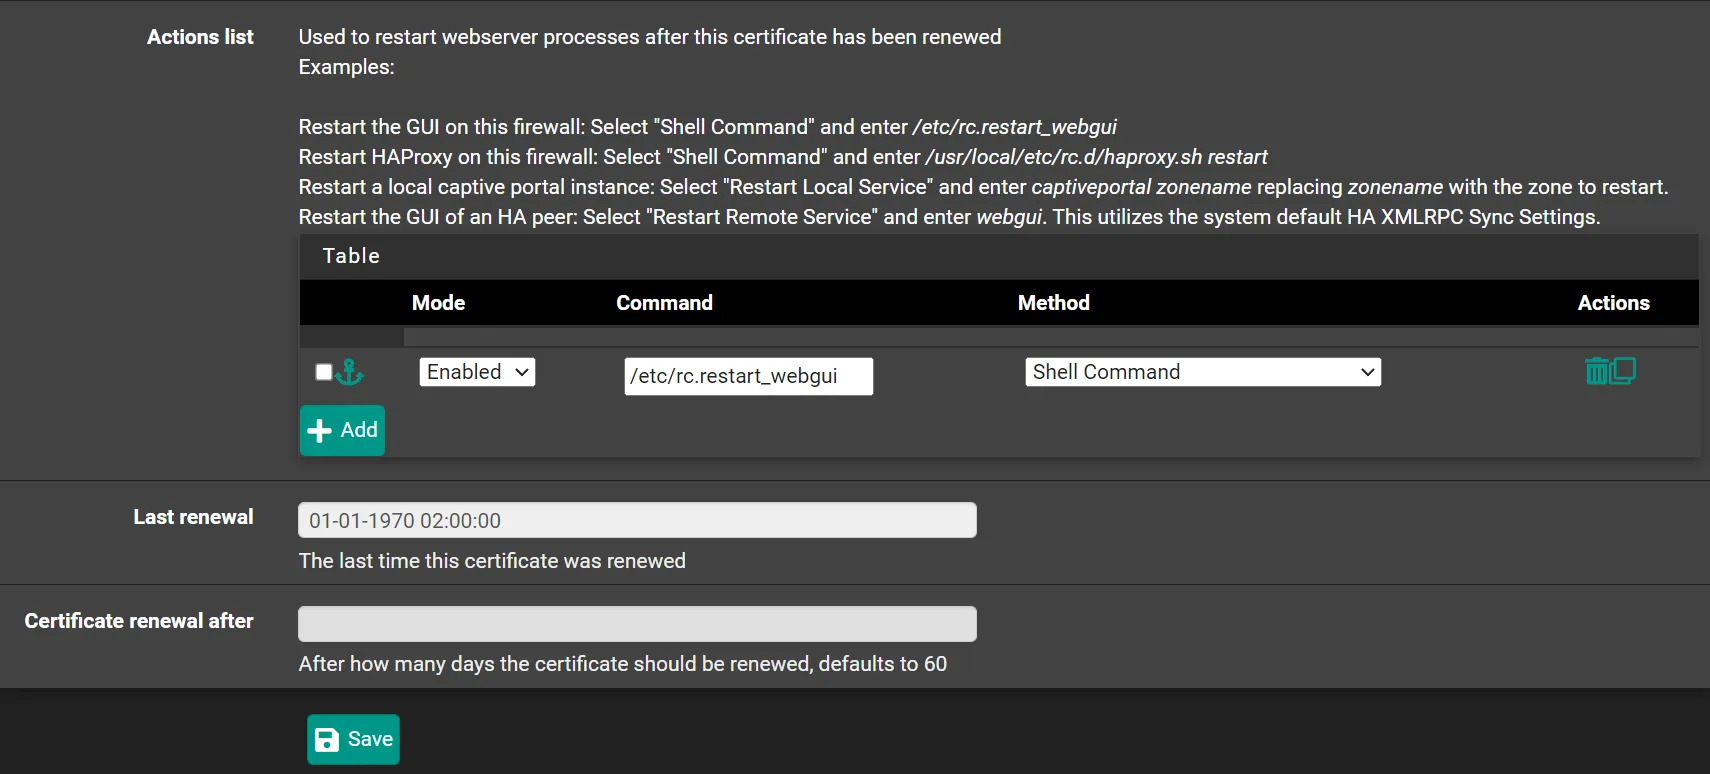
Task: Click the Last renewal date field
Action: coord(637,520)
